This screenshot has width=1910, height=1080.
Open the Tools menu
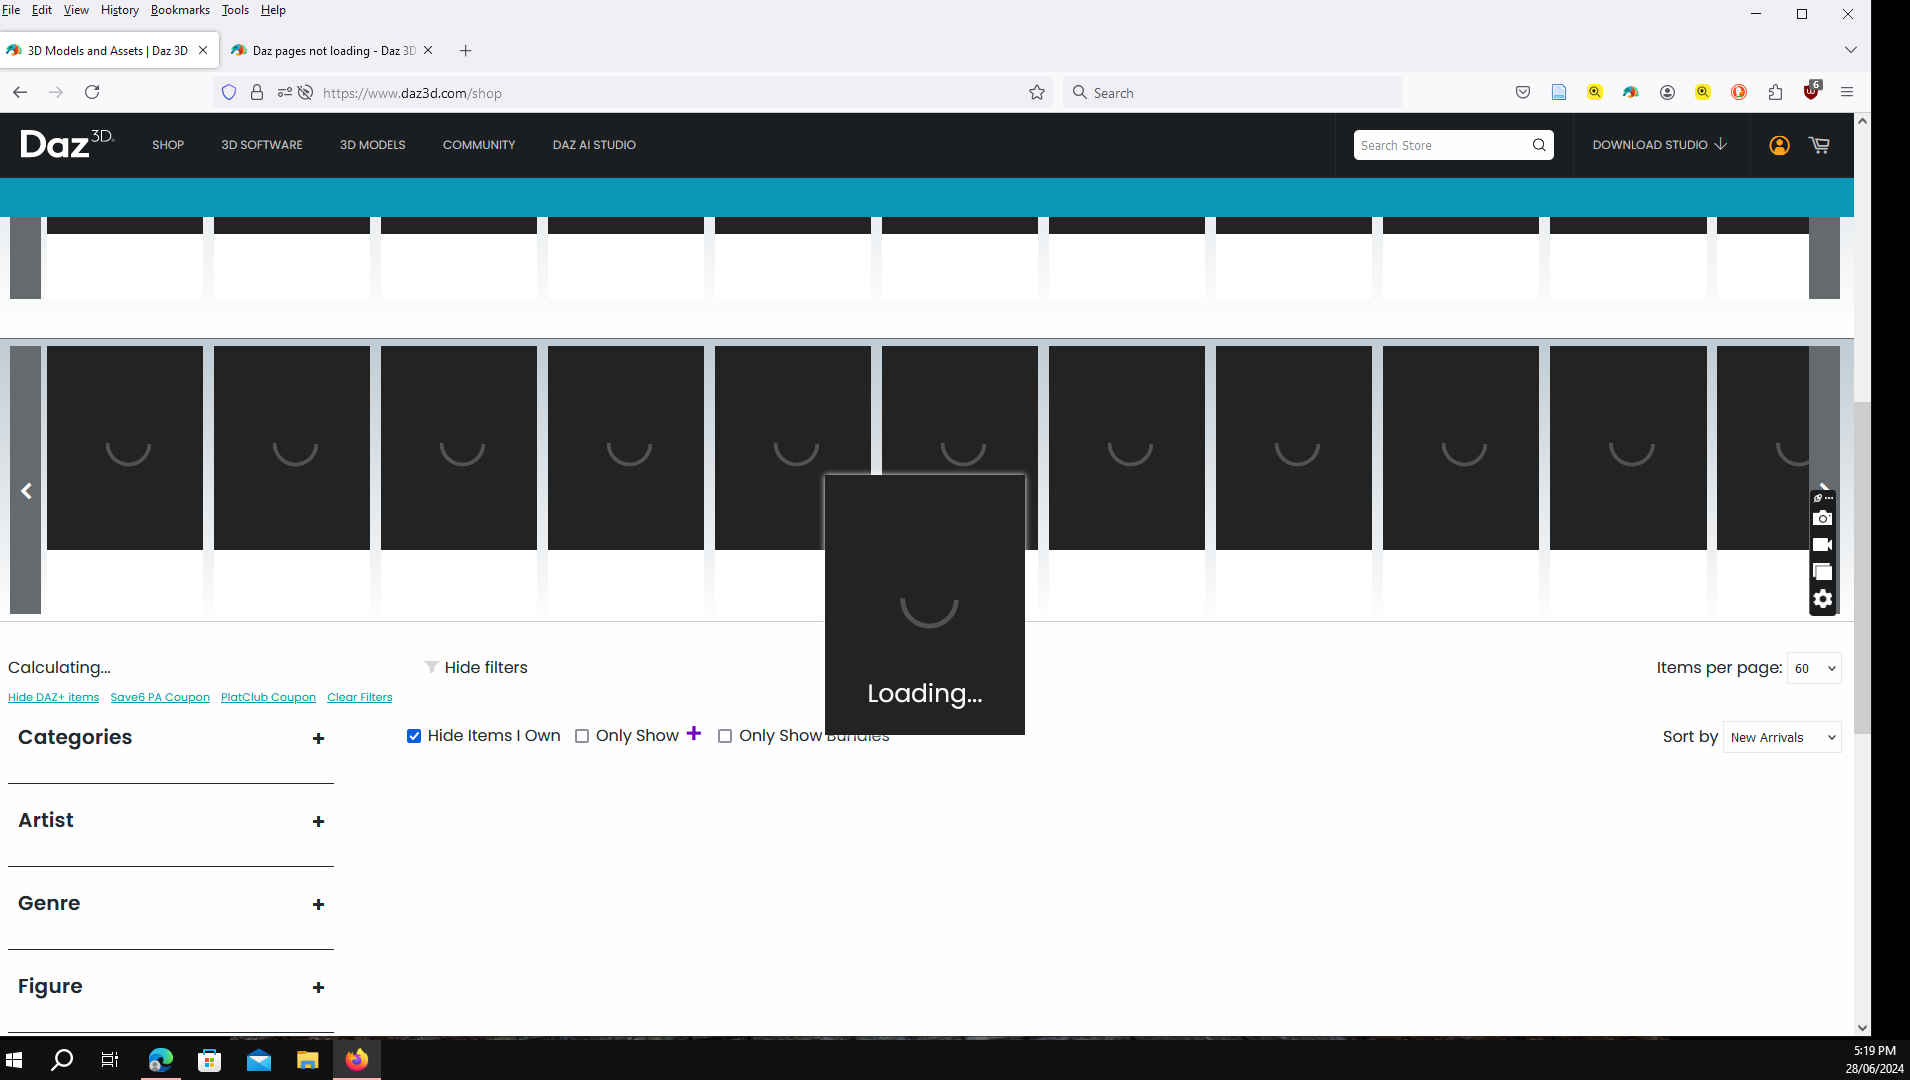click(x=235, y=10)
